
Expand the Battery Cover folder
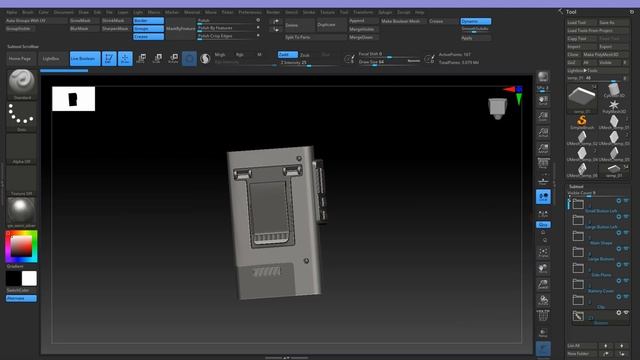(578, 284)
